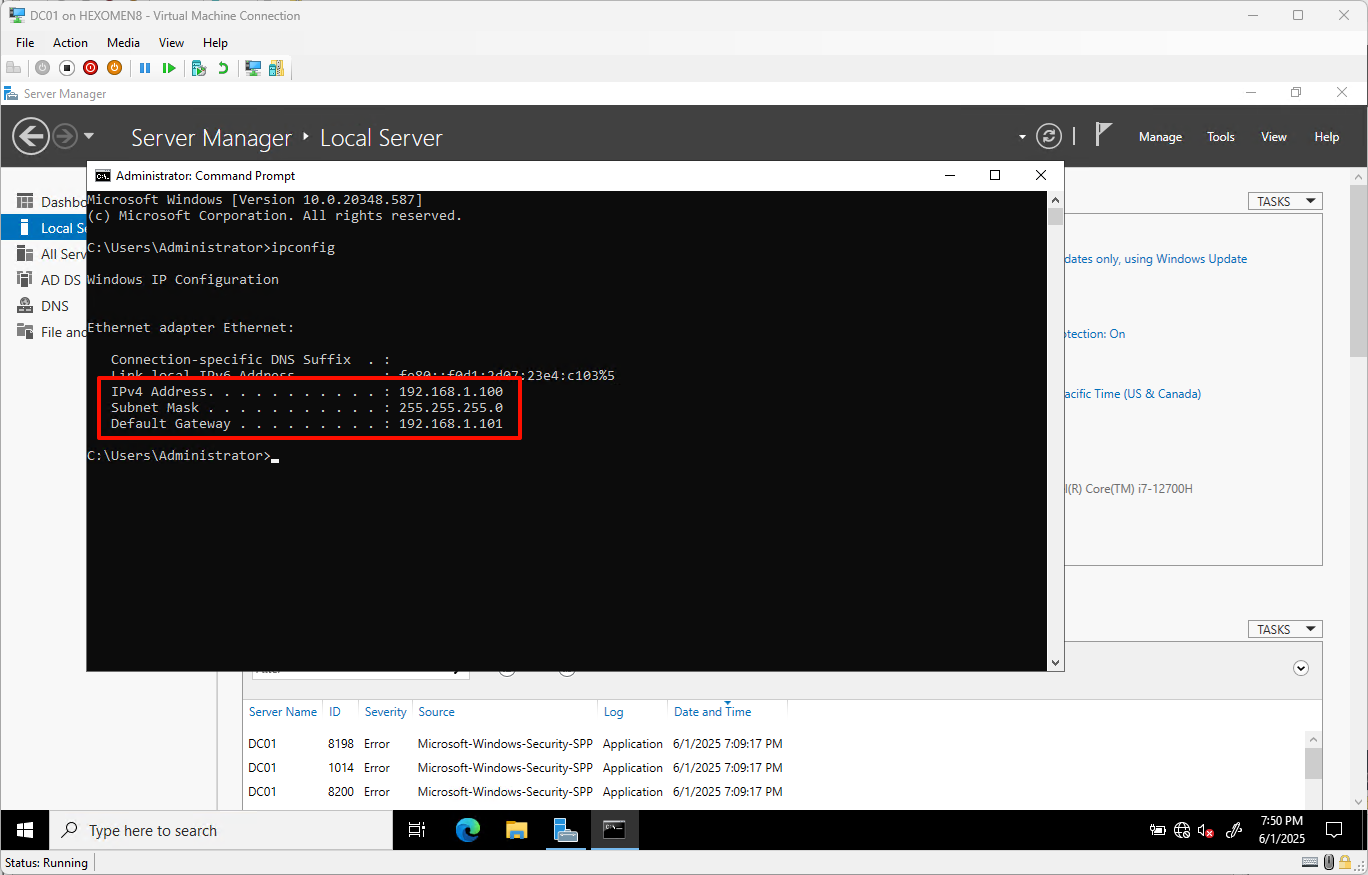The height and width of the screenshot is (875, 1368).
Task: Open Server Manager's Manage menu
Action: [x=1160, y=137]
